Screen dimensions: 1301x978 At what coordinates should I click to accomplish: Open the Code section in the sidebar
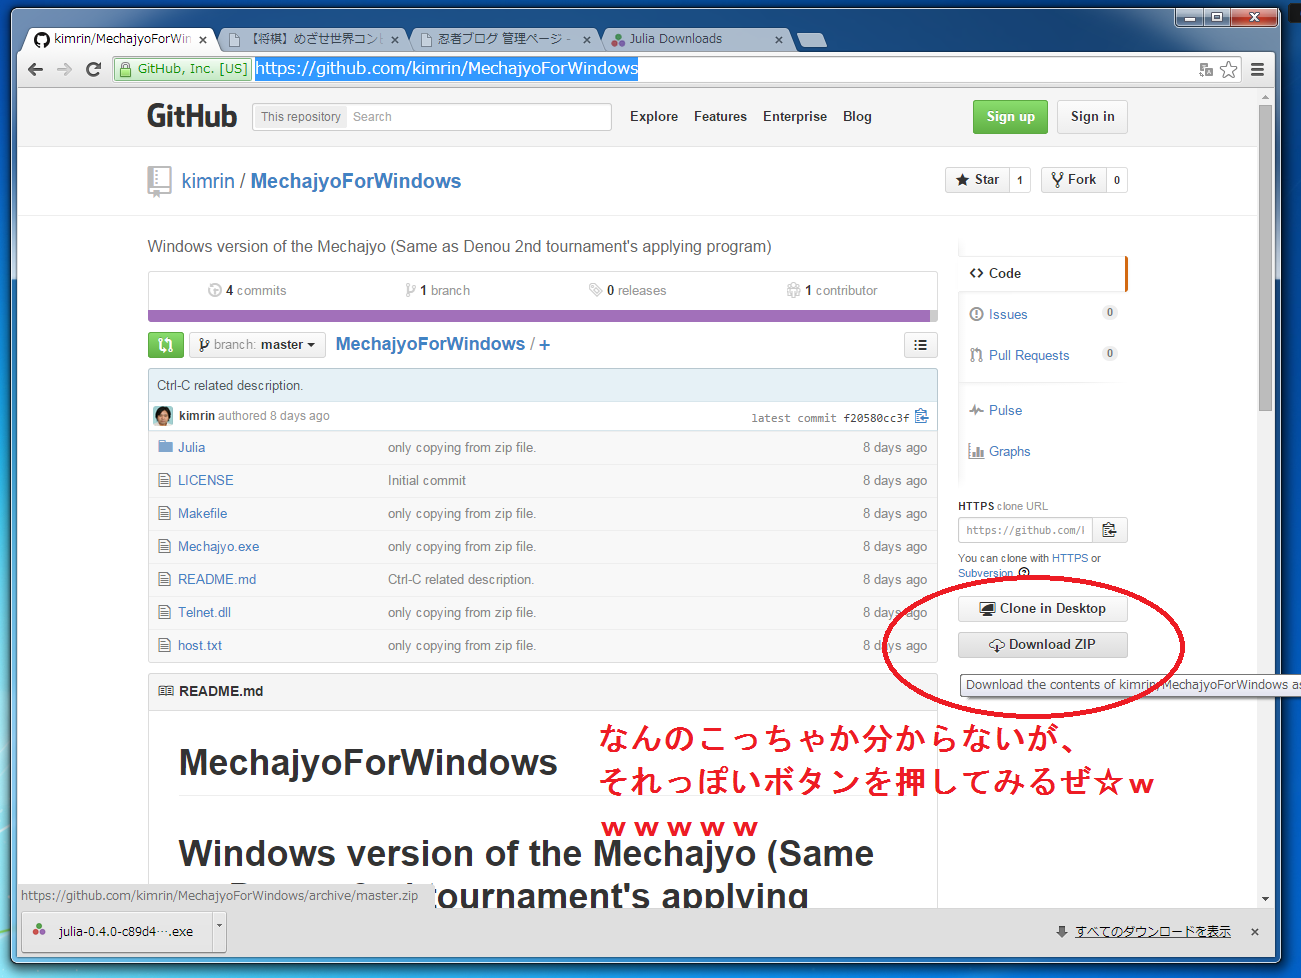tap(1042, 273)
